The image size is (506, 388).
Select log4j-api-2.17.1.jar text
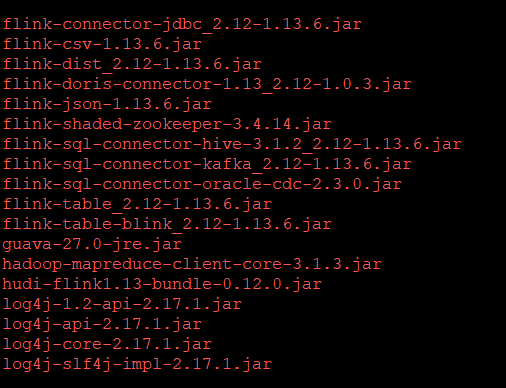[x=102, y=325]
